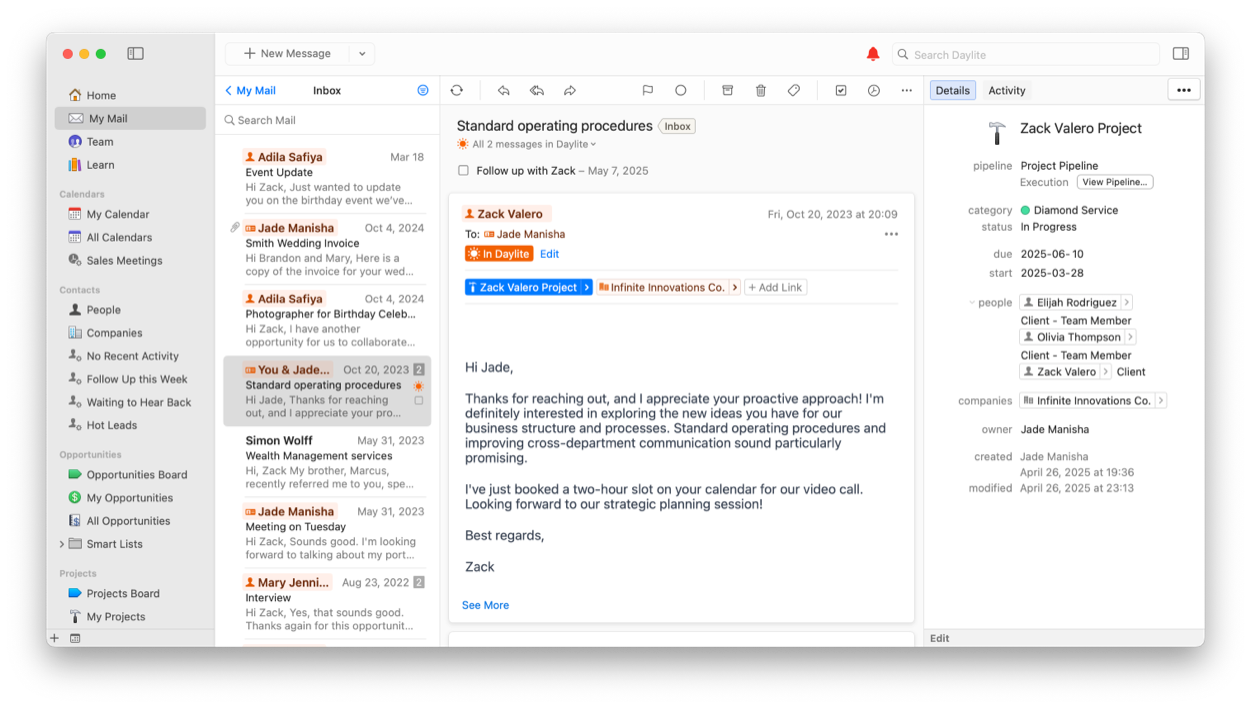Toggle the right details sidebar panel

click(x=1181, y=54)
